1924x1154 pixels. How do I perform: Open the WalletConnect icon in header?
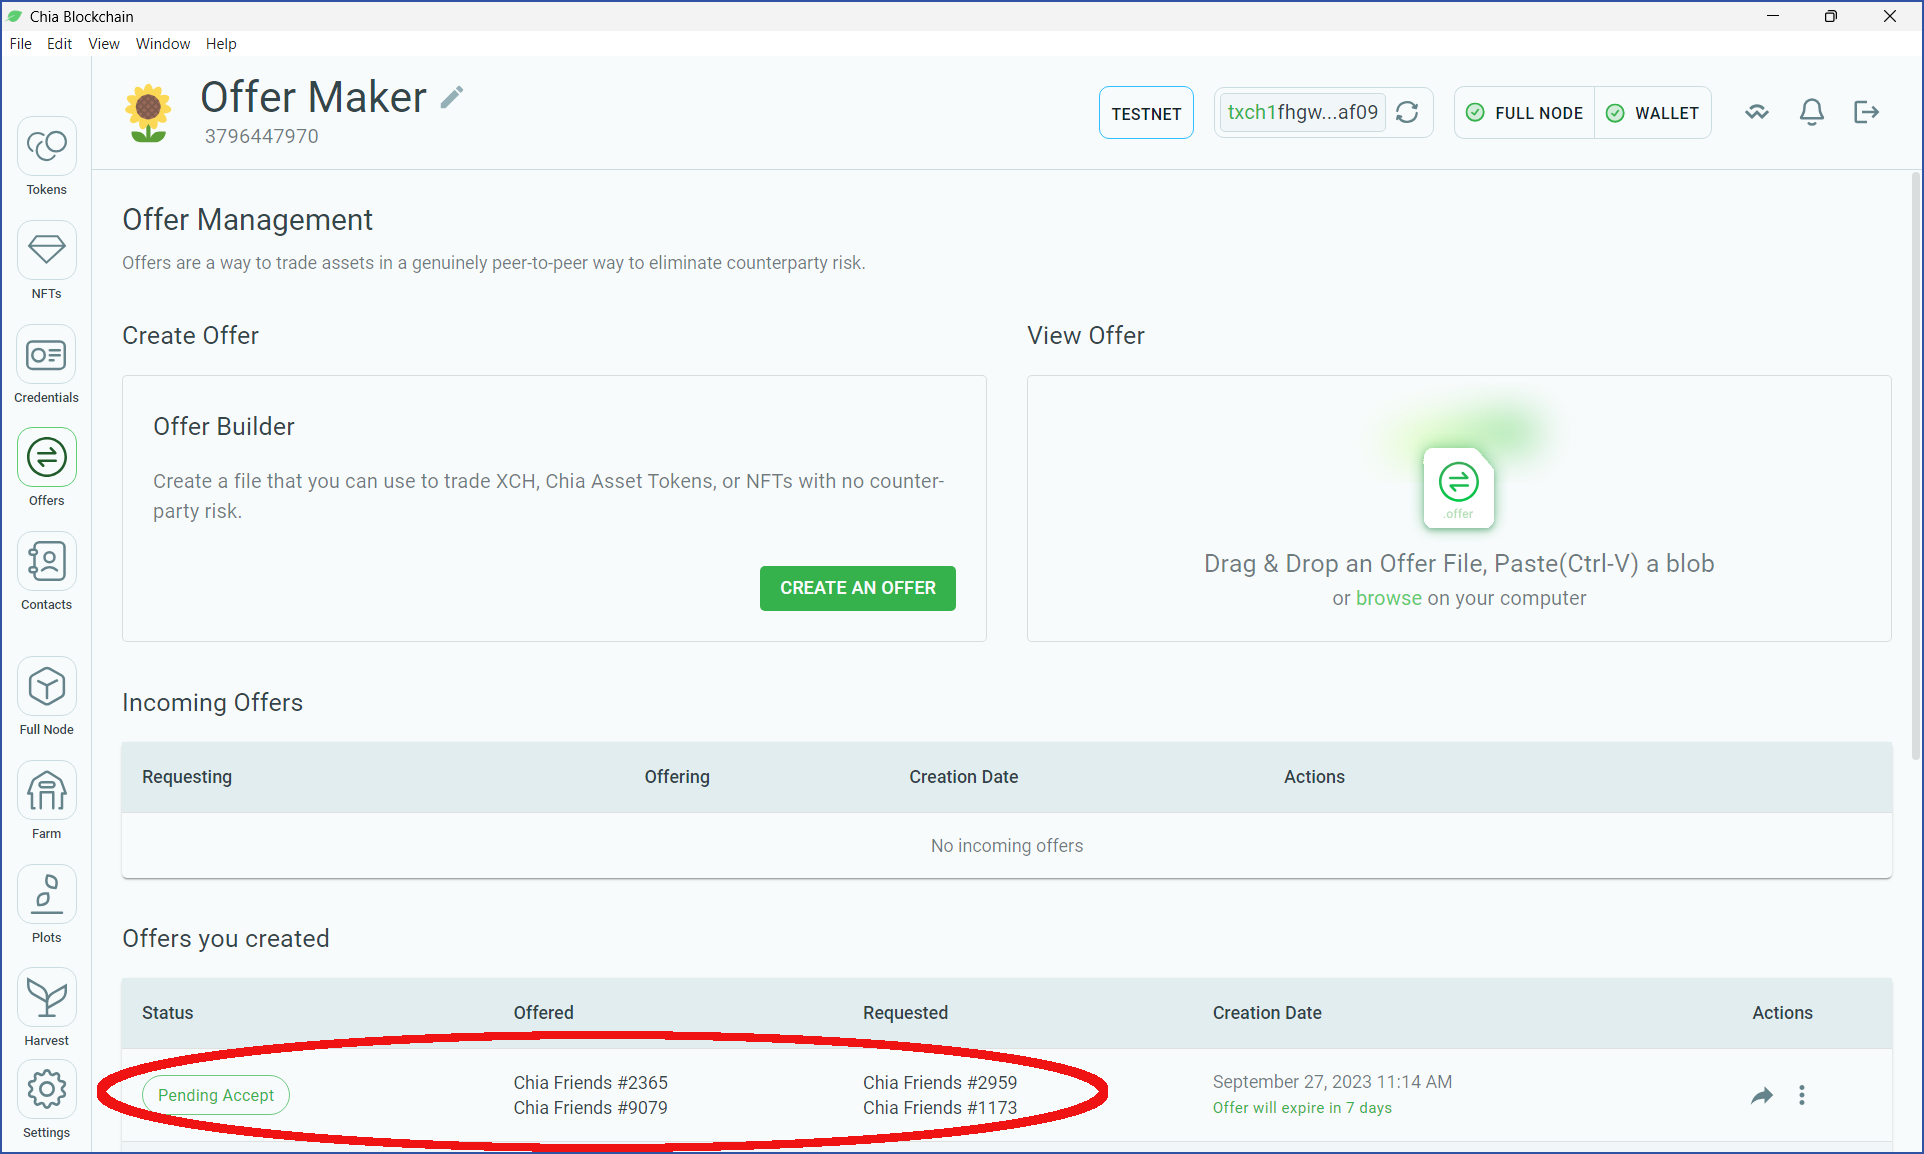1757,112
